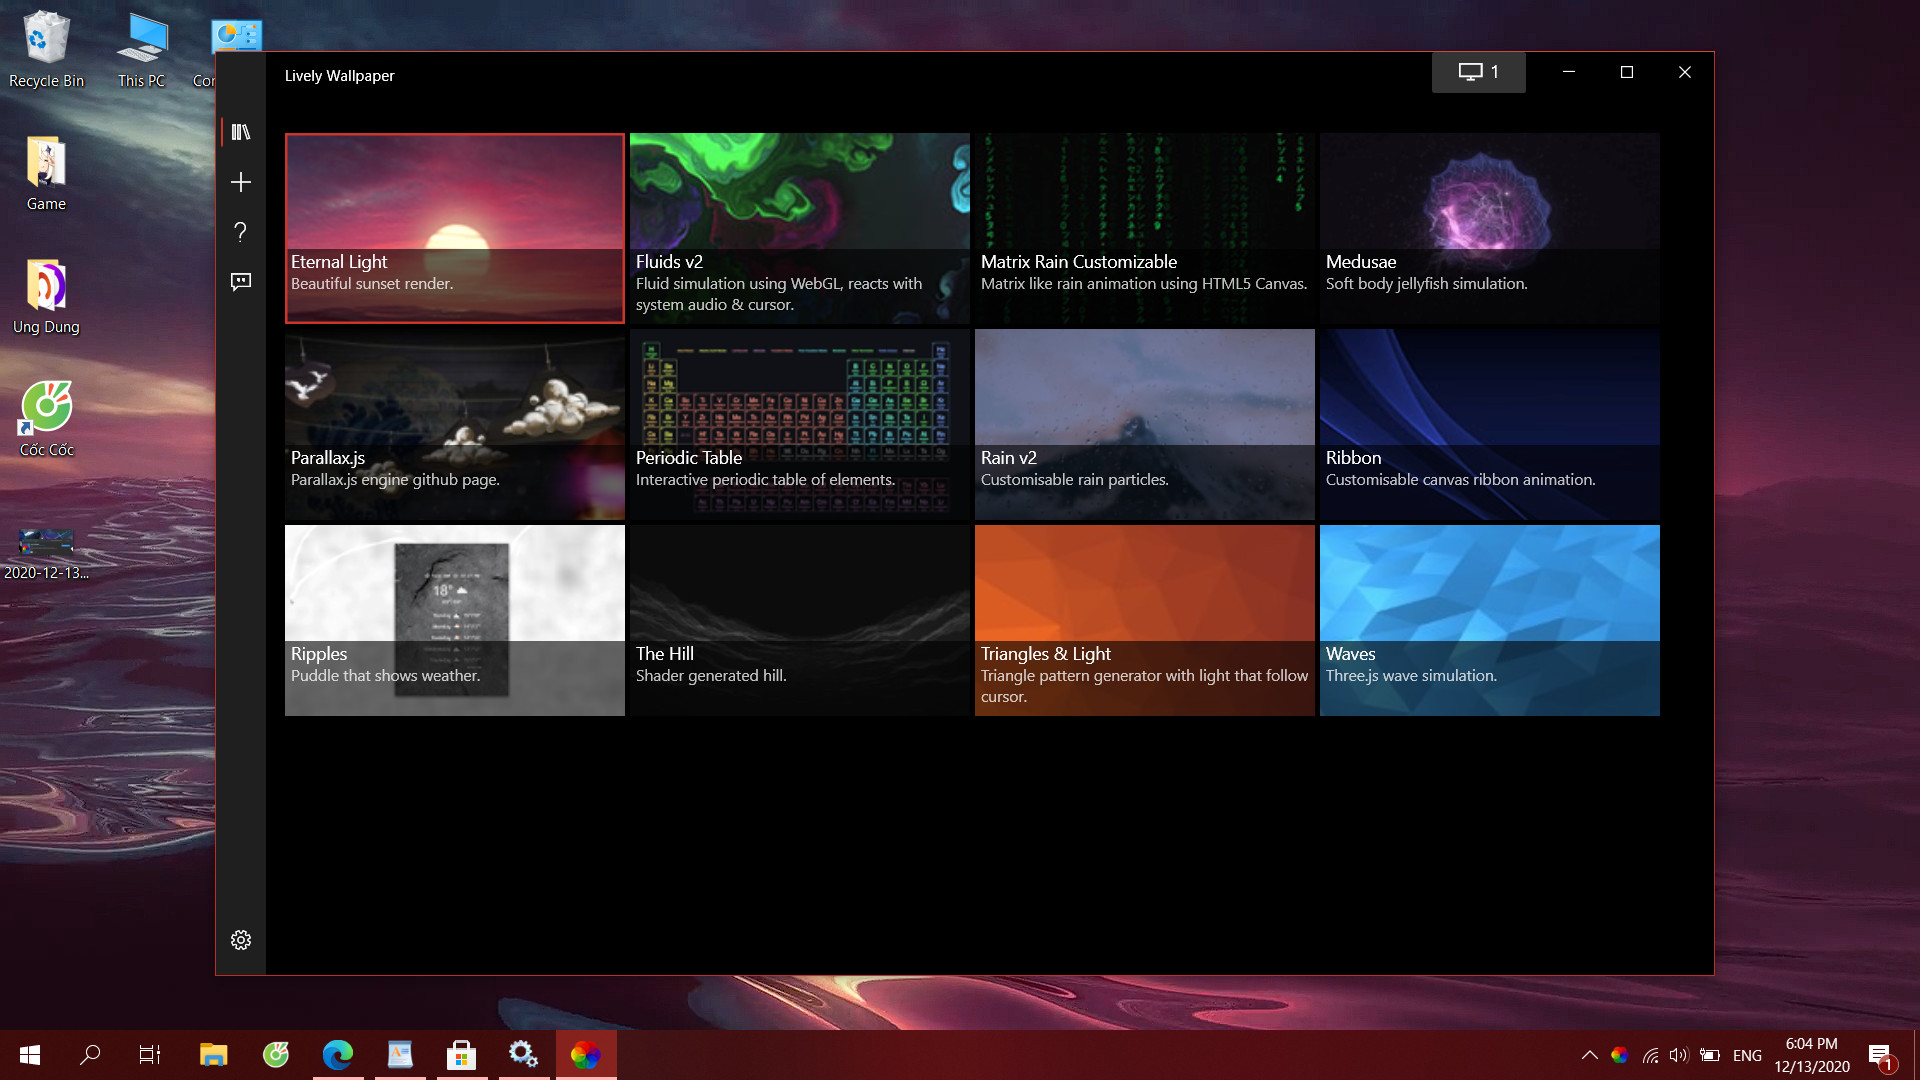The image size is (1920, 1080).
Task: Open the Periodic Table interactive wallpaper
Action: (799, 423)
